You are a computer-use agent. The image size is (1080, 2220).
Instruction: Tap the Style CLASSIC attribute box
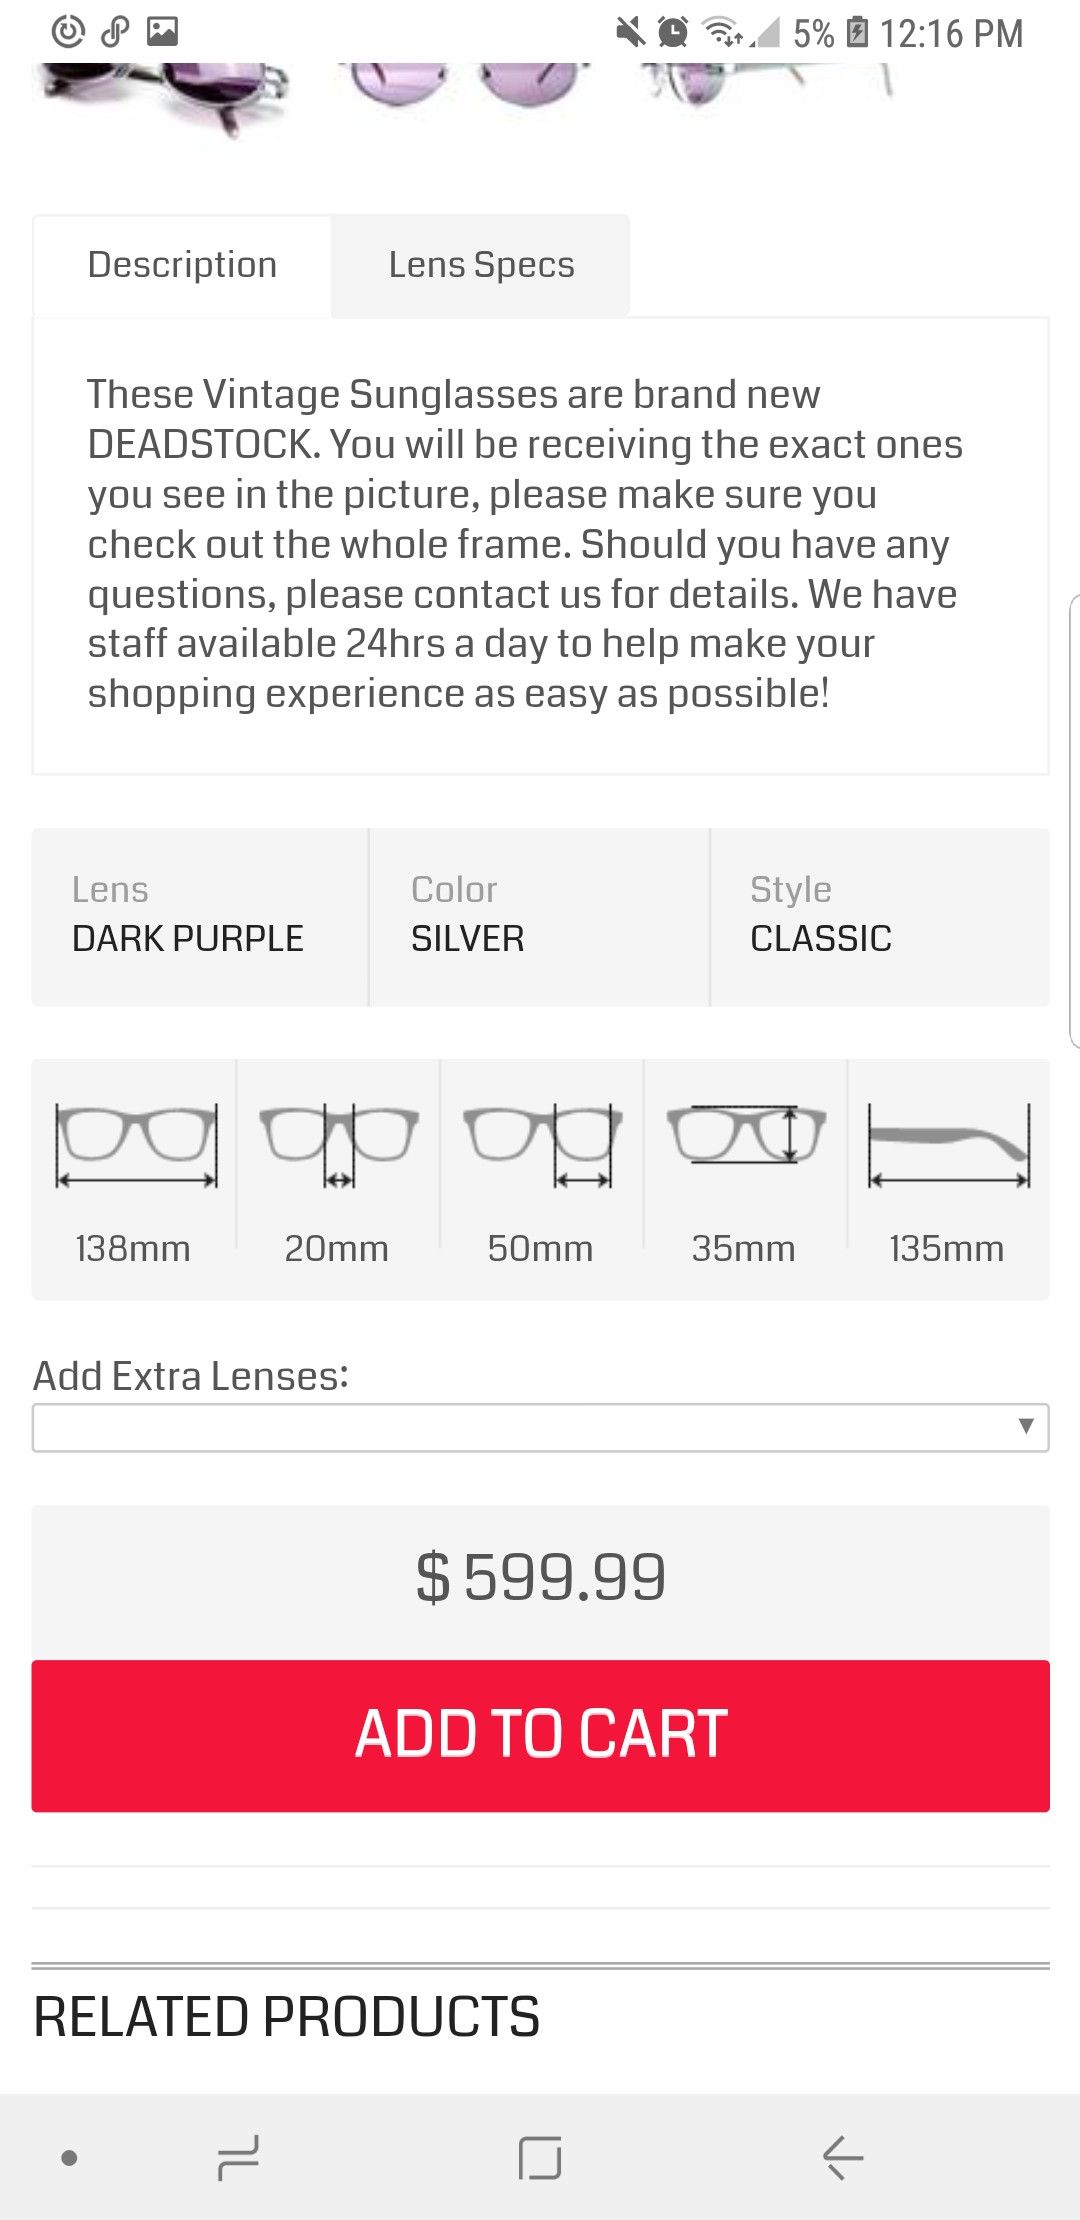(880, 916)
